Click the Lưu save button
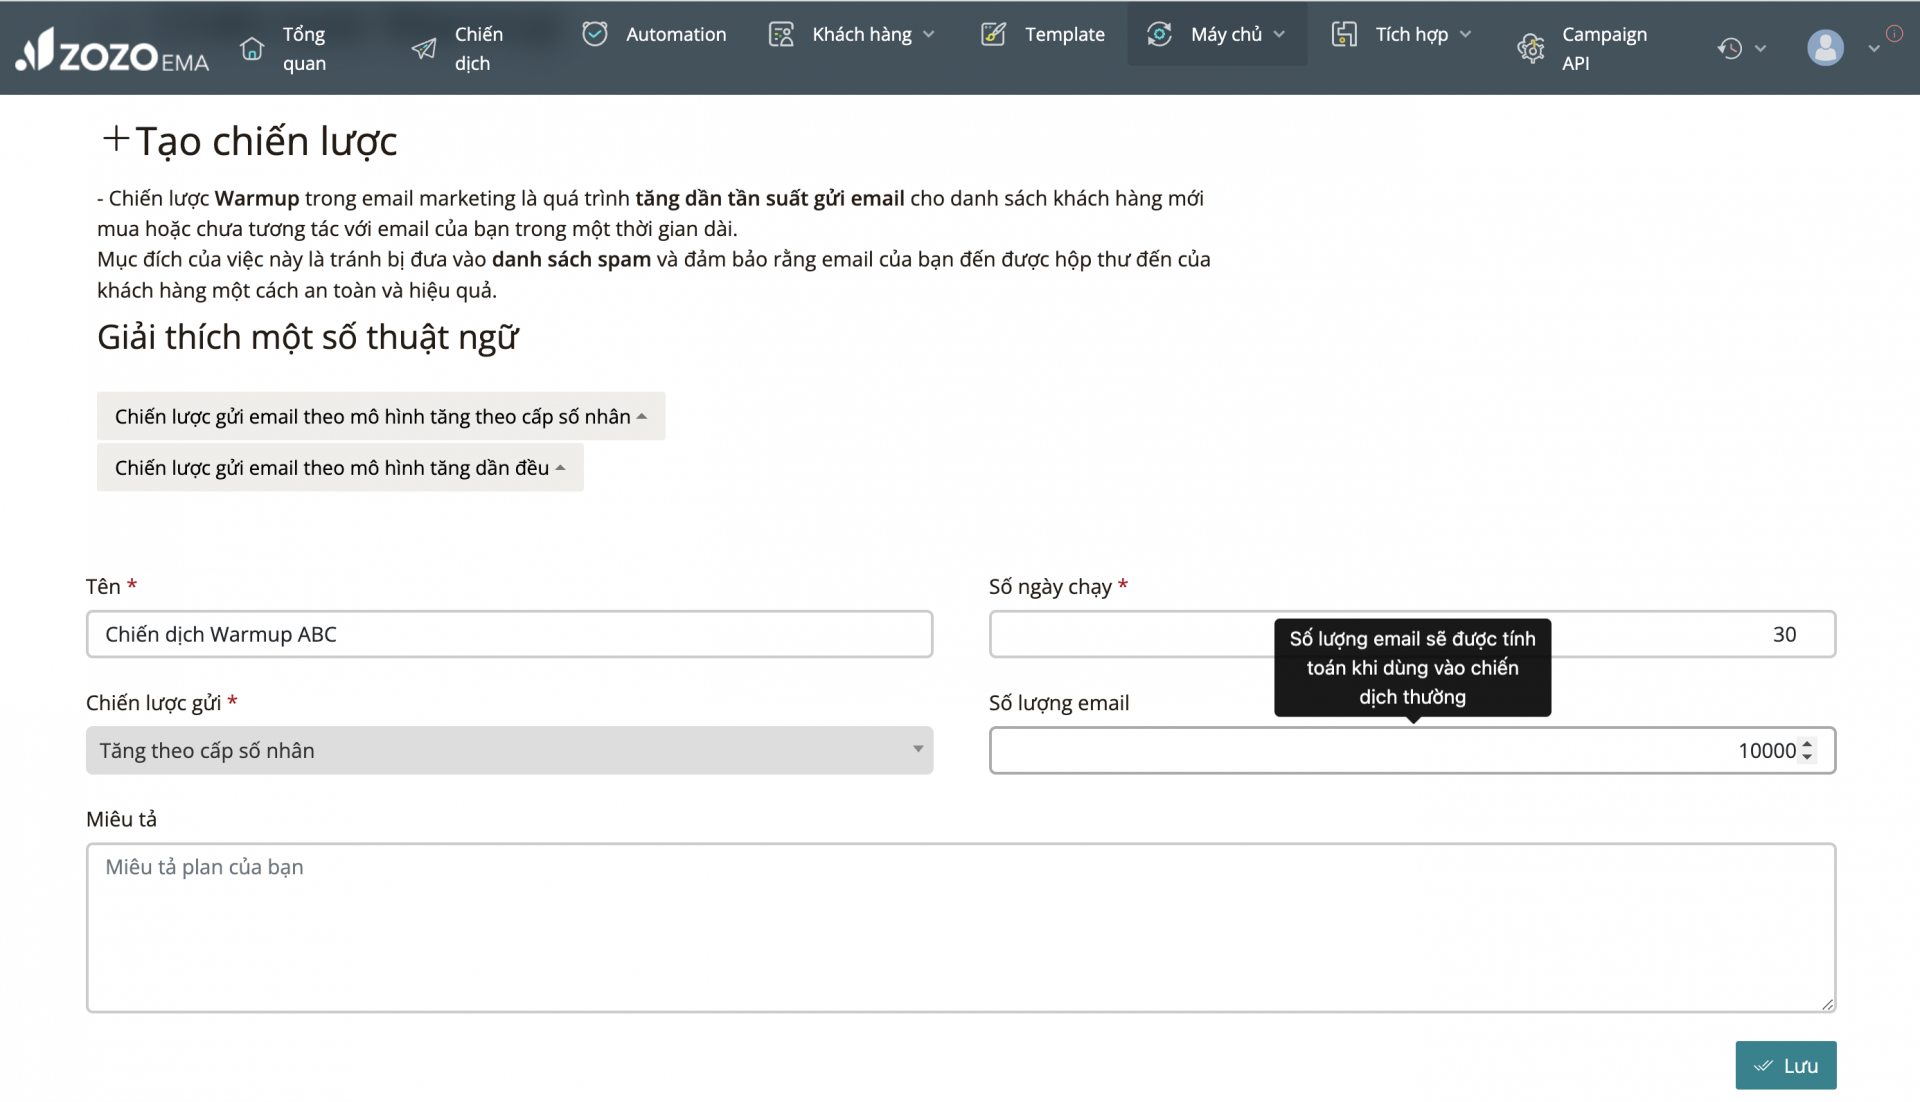This screenshot has width=1920, height=1102. click(x=1785, y=1065)
